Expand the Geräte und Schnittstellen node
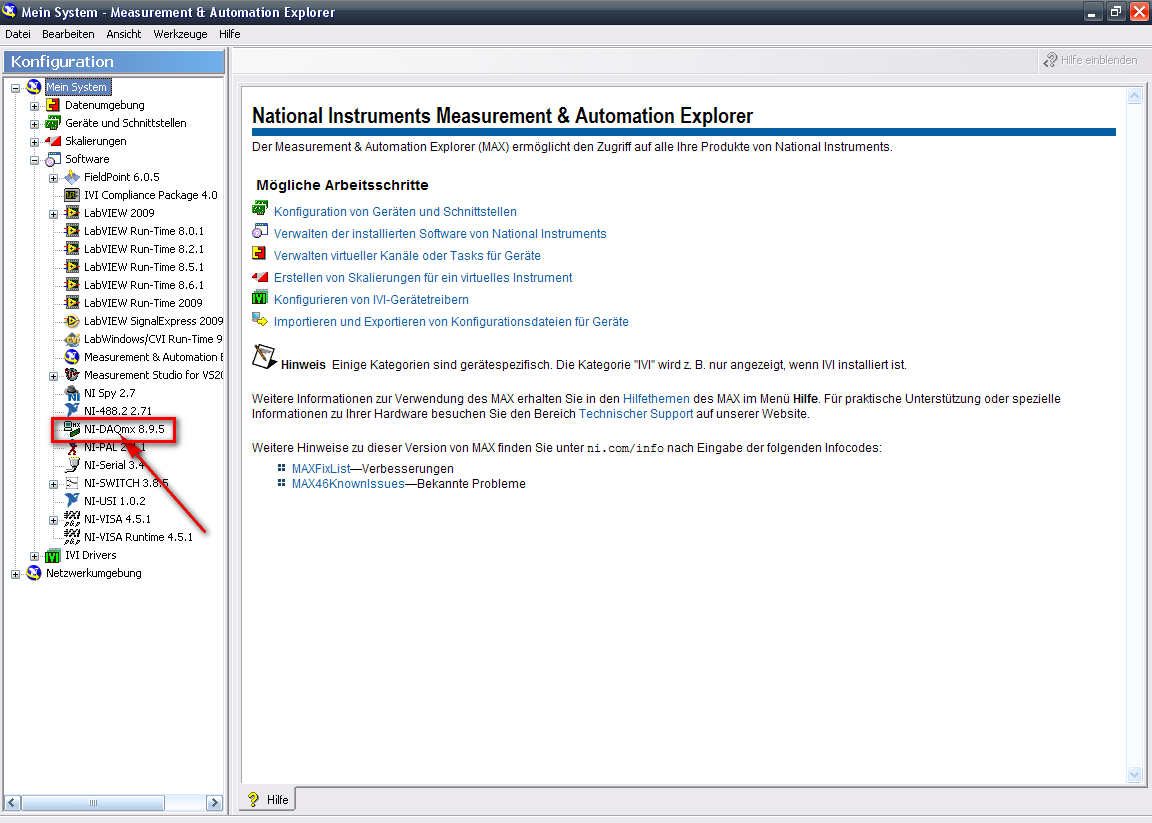 (x=35, y=123)
